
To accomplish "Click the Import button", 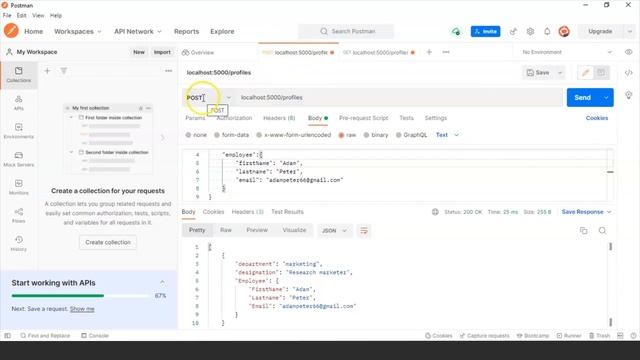I will tap(162, 52).
